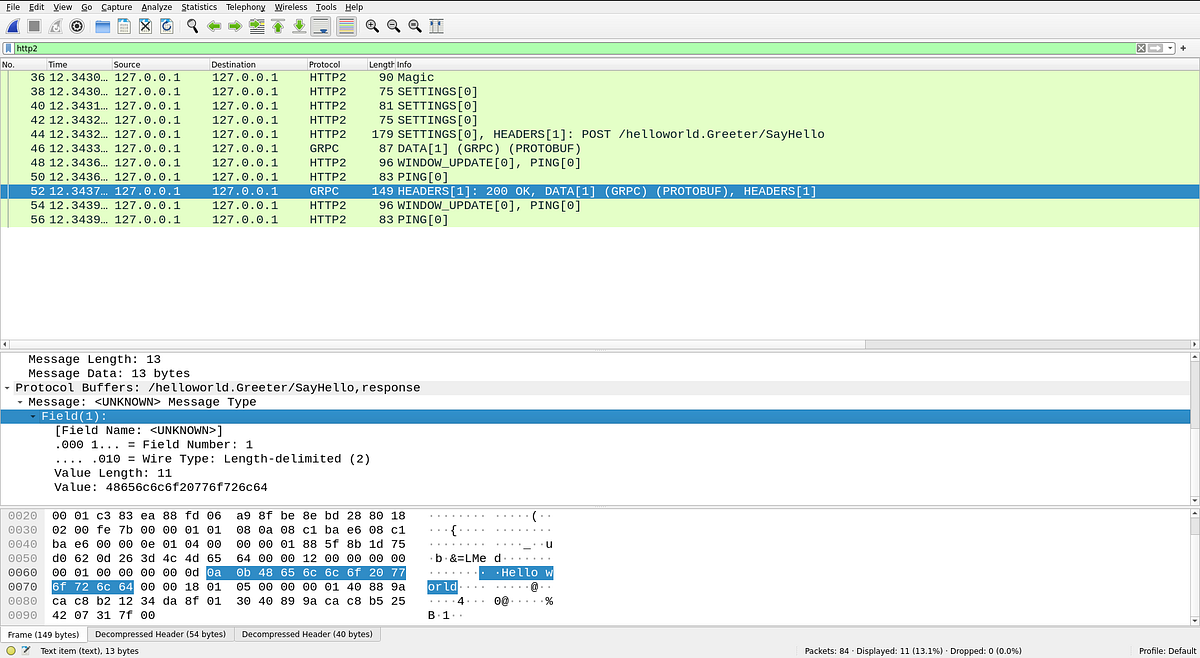Click the Profile: Default status label
This screenshot has height=658, width=1200.
[x=1167, y=651]
